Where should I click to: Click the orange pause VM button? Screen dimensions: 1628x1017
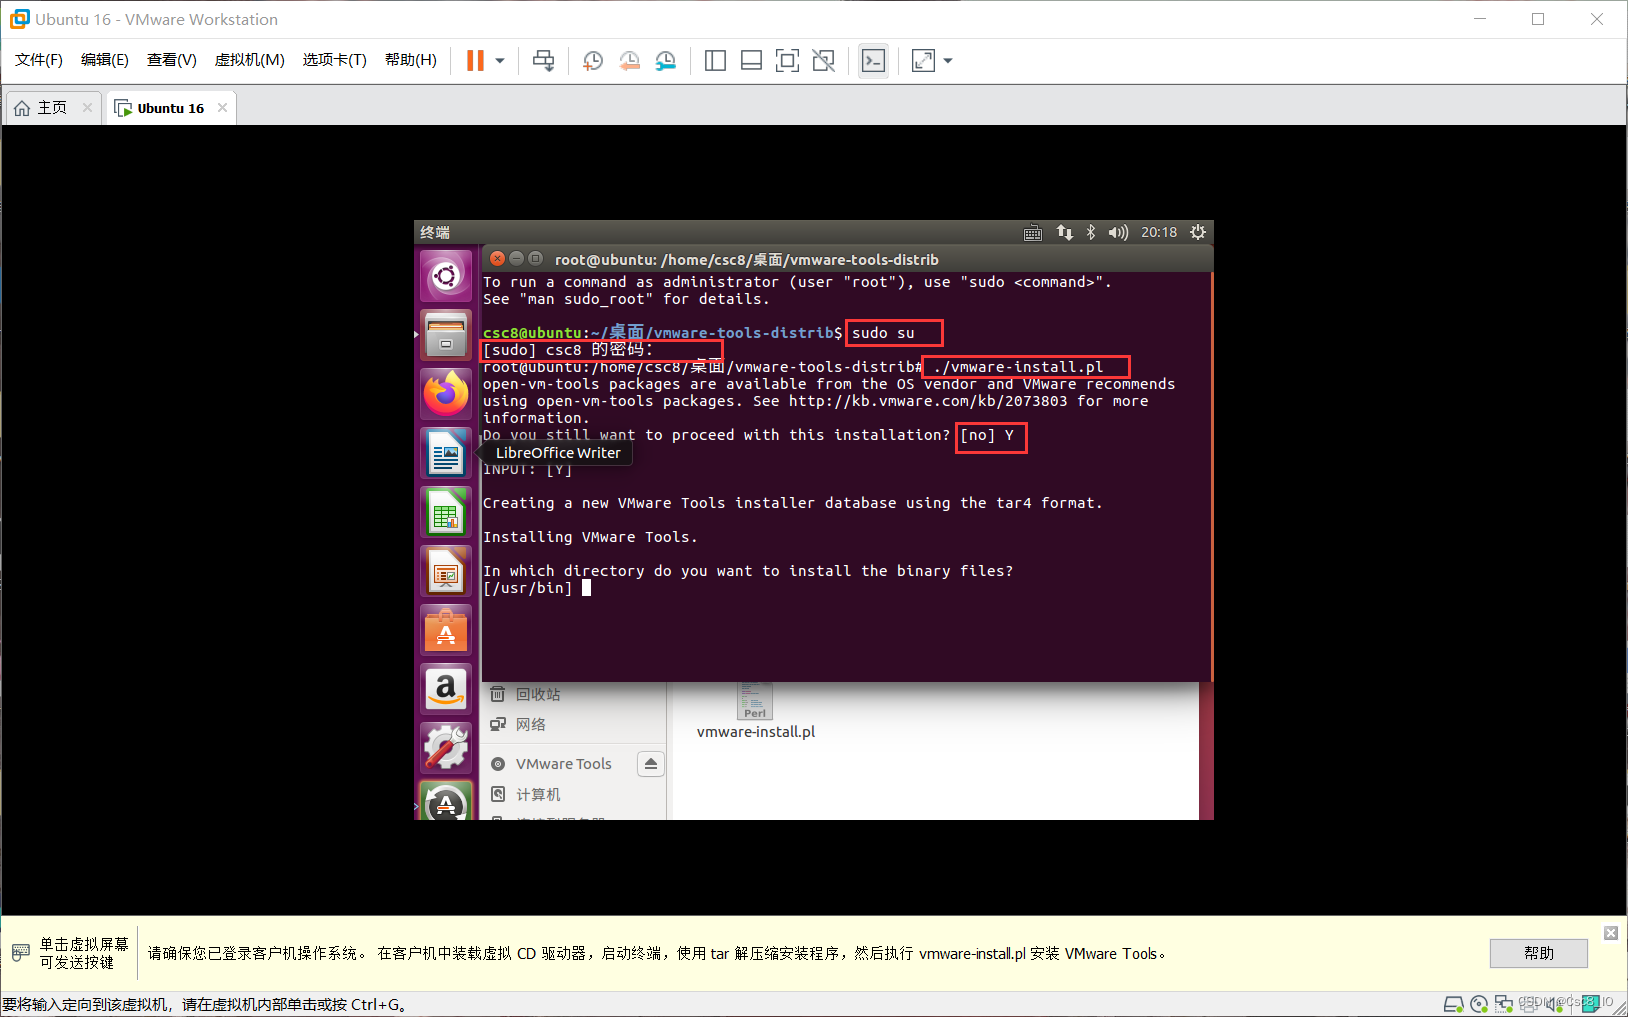(475, 61)
